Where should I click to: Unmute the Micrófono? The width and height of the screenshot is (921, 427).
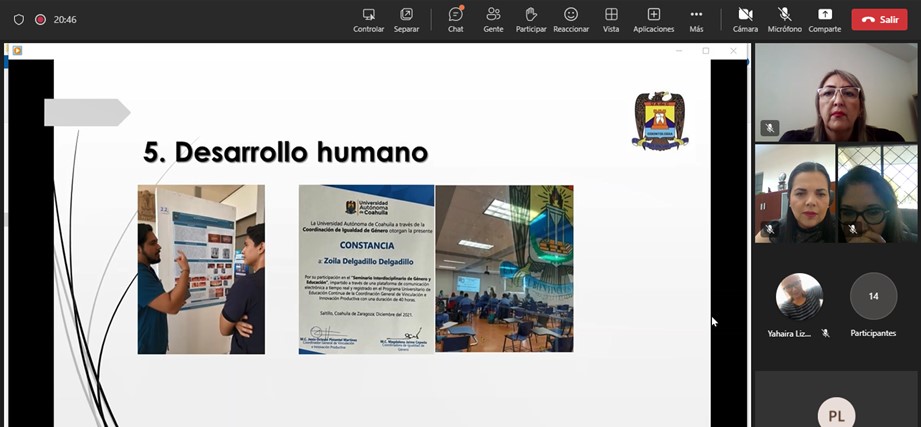click(785, 18)
